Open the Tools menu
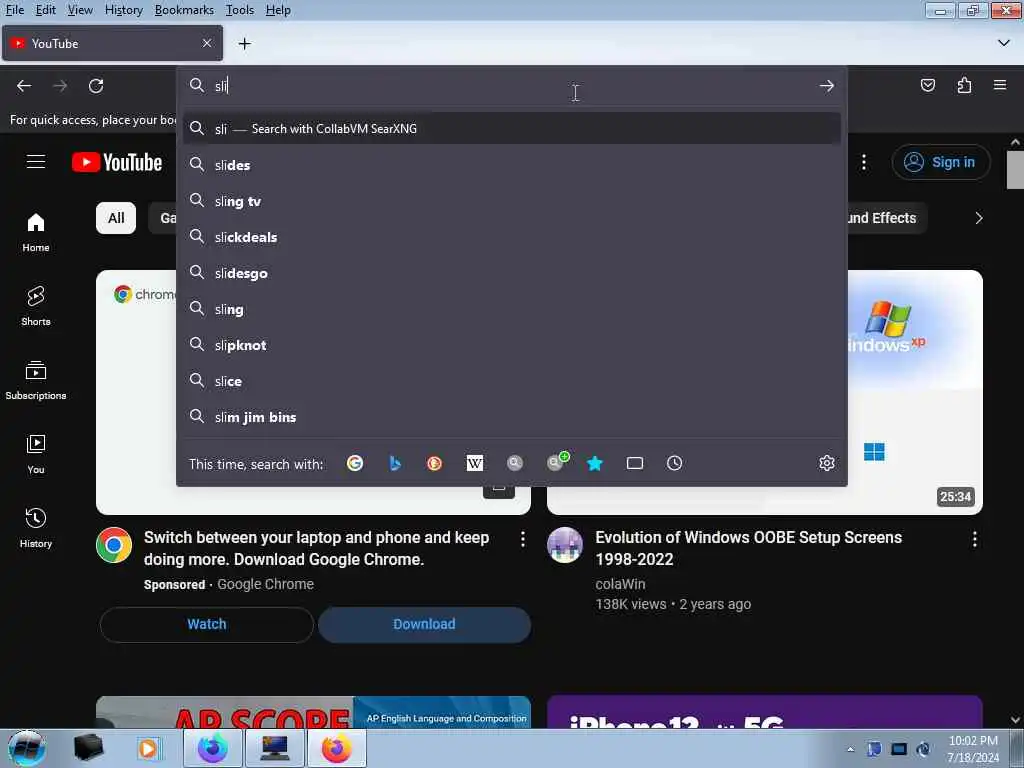The width and height of the screenshot is (1024, 768). (240, 10)
